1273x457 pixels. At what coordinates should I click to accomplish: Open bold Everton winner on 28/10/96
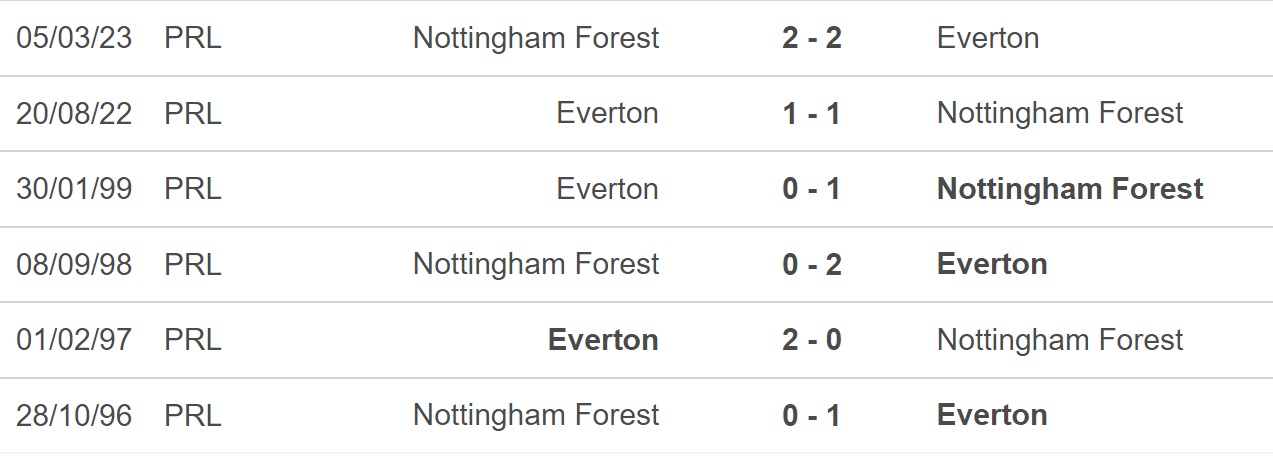pos(992,415)
